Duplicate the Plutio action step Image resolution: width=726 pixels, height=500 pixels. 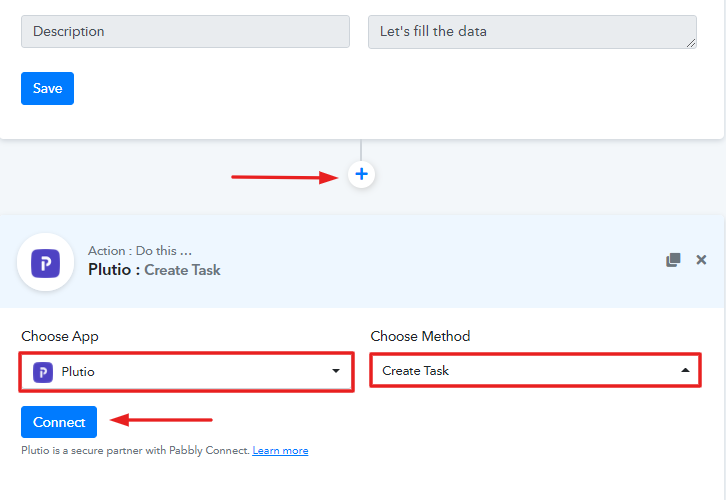(x=673, y=260)
